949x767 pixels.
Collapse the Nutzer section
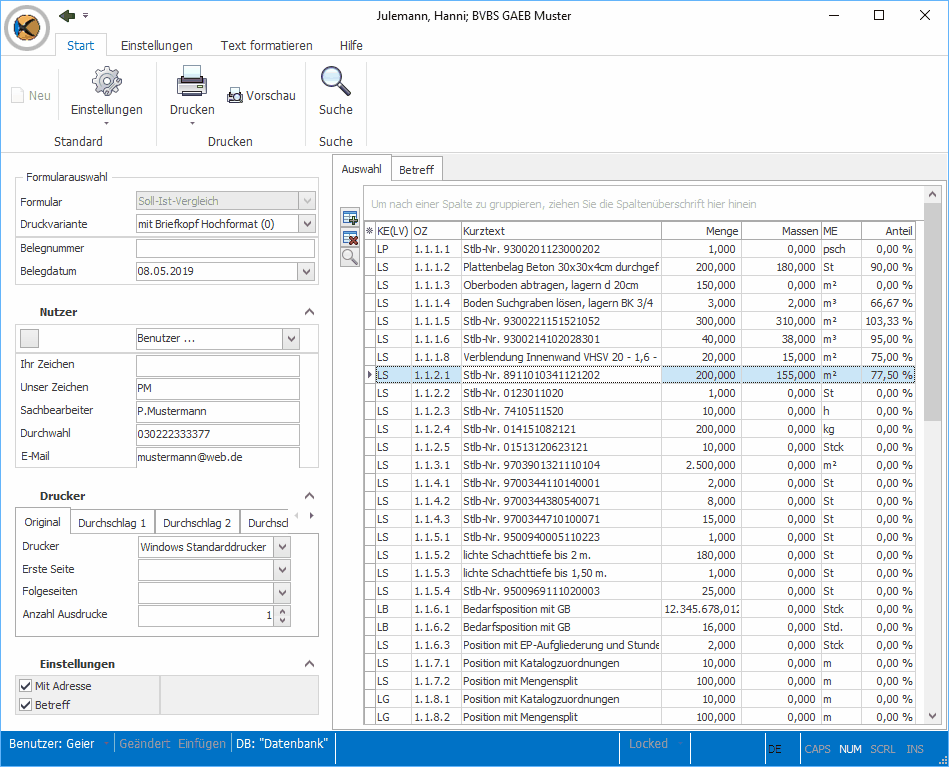coord(309,312)
